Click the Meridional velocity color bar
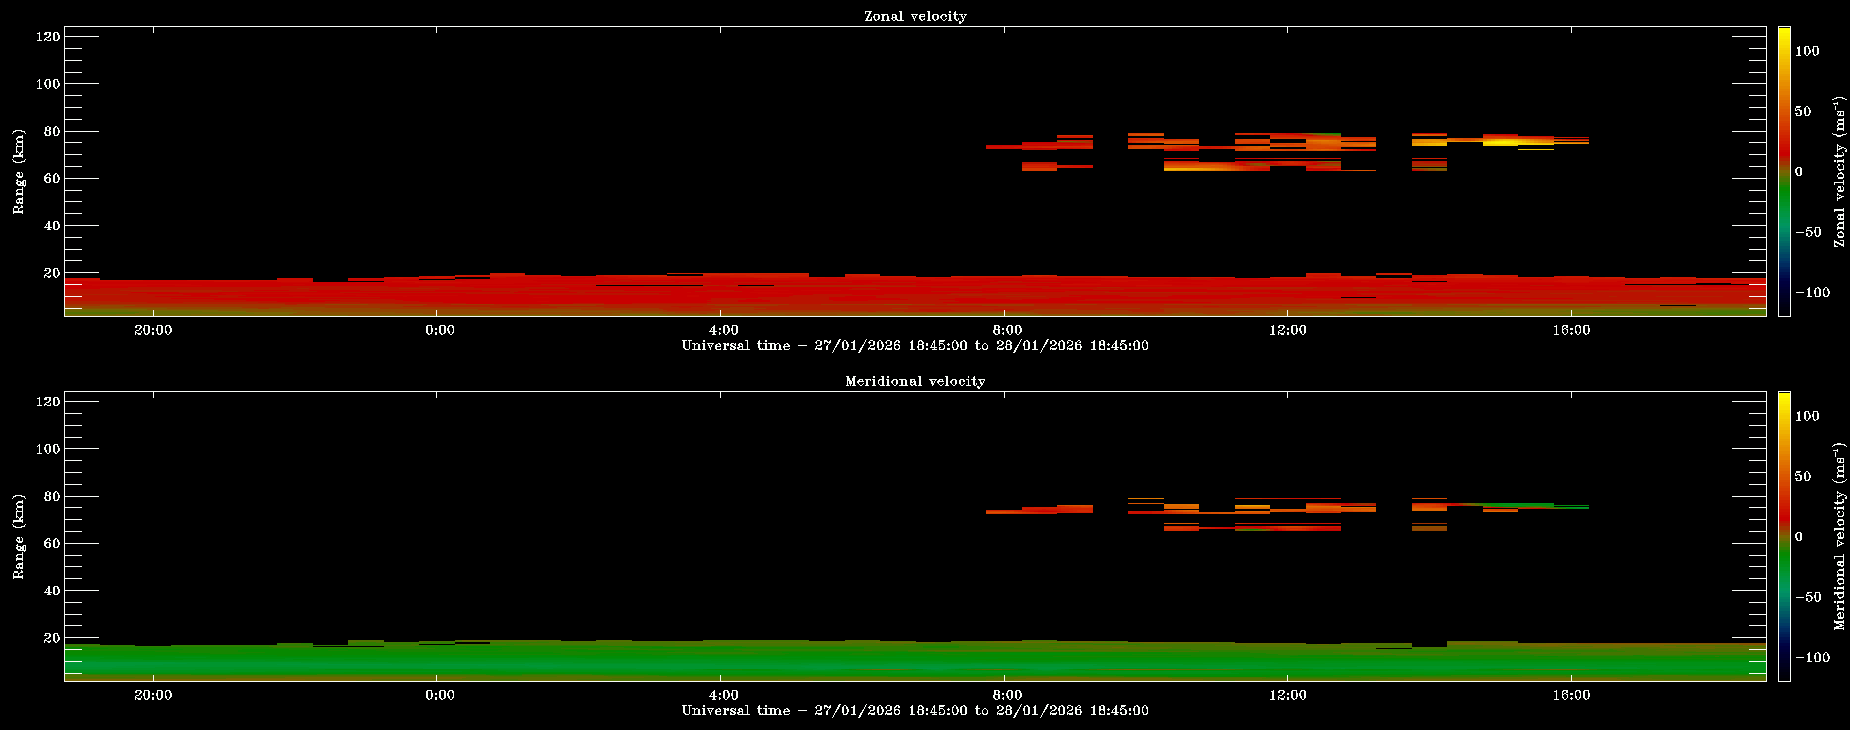Viewport: 1850px width, 730px height. tap(1784, 536)
